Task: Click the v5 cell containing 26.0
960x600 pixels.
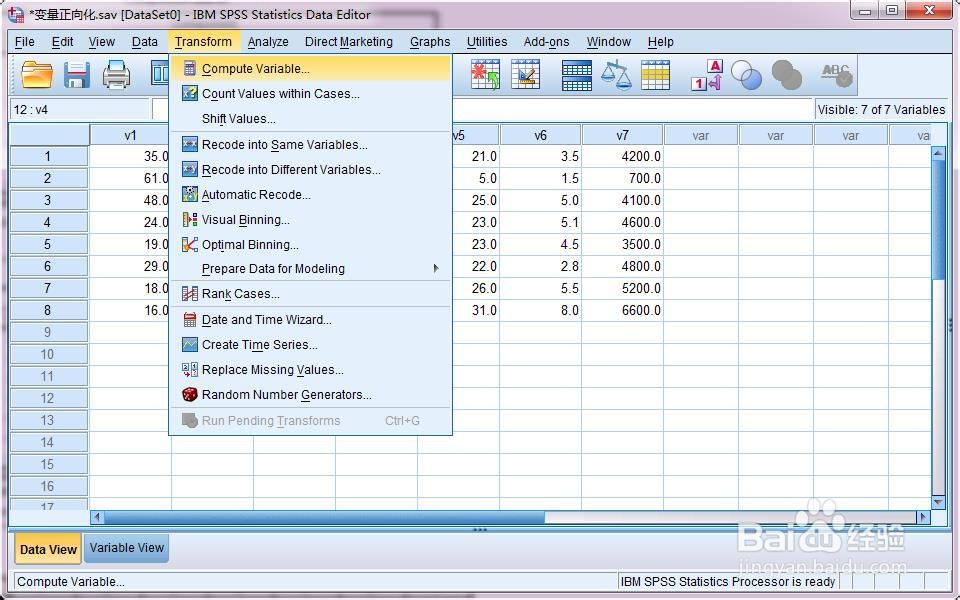Action: tap(476, 288)
